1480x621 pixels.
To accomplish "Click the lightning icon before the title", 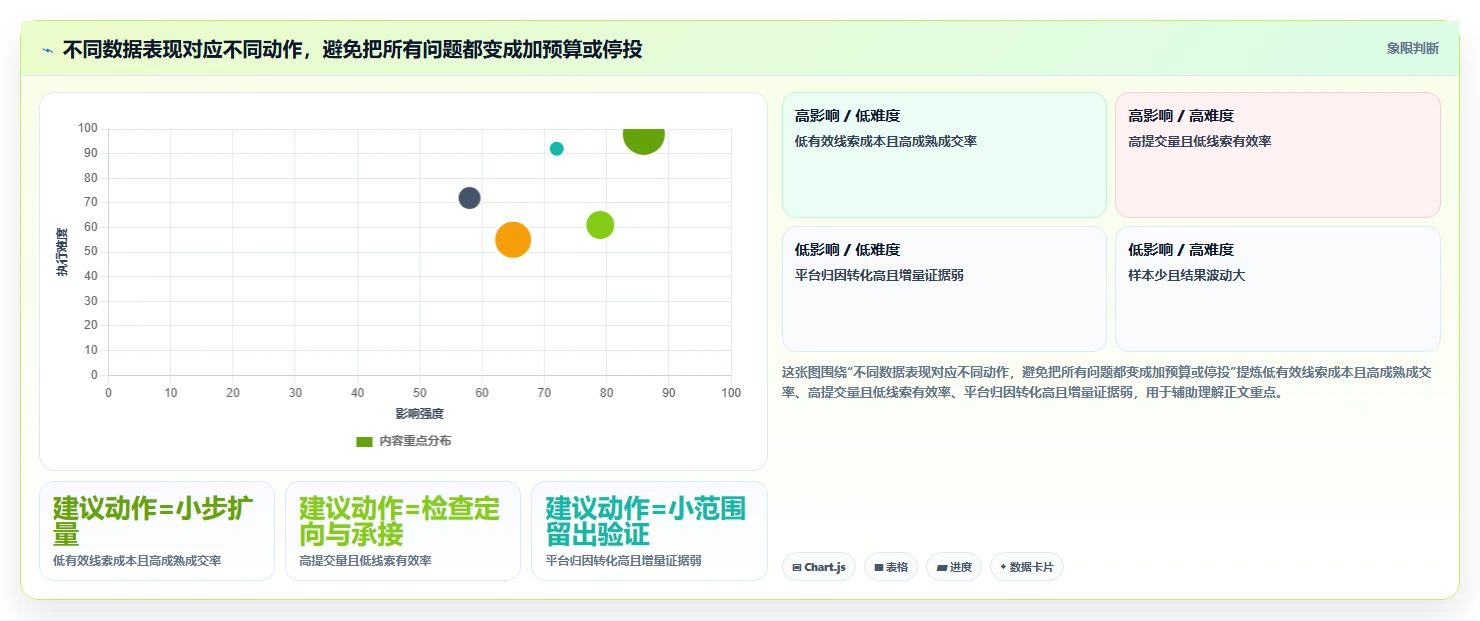I will [x=48, y=49].
